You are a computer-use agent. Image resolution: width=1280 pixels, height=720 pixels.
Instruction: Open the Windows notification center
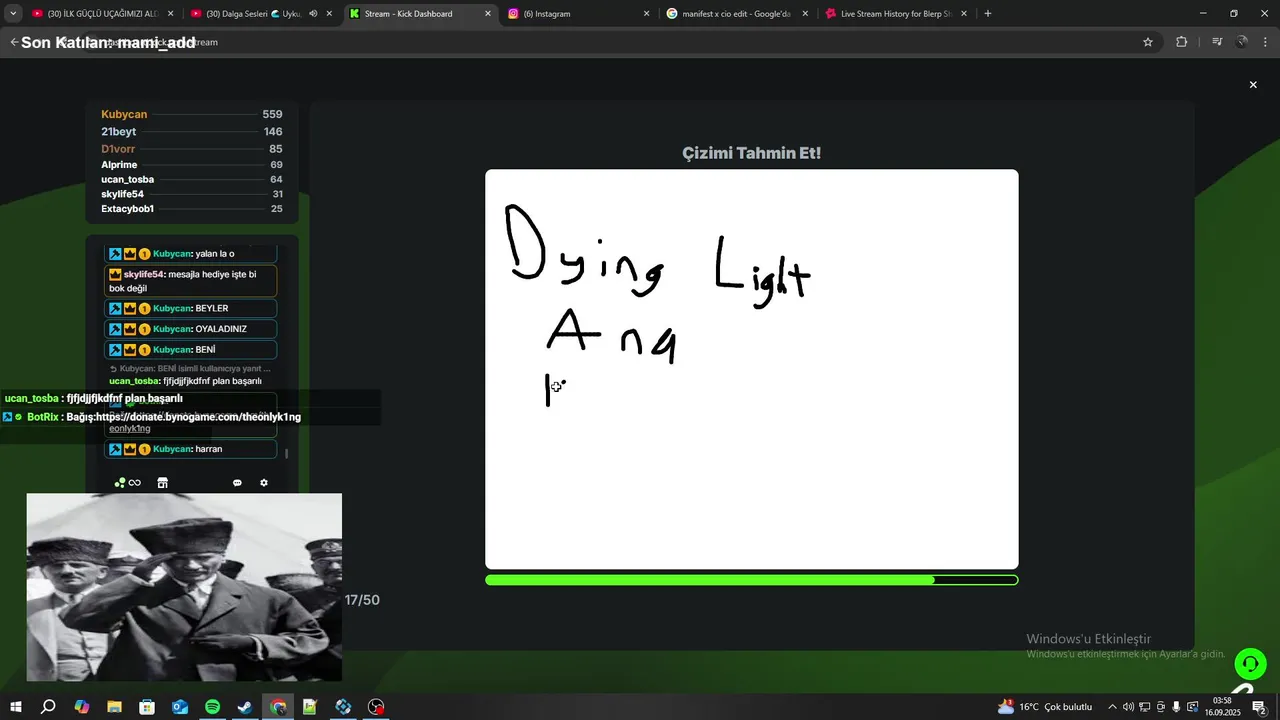1260,707
